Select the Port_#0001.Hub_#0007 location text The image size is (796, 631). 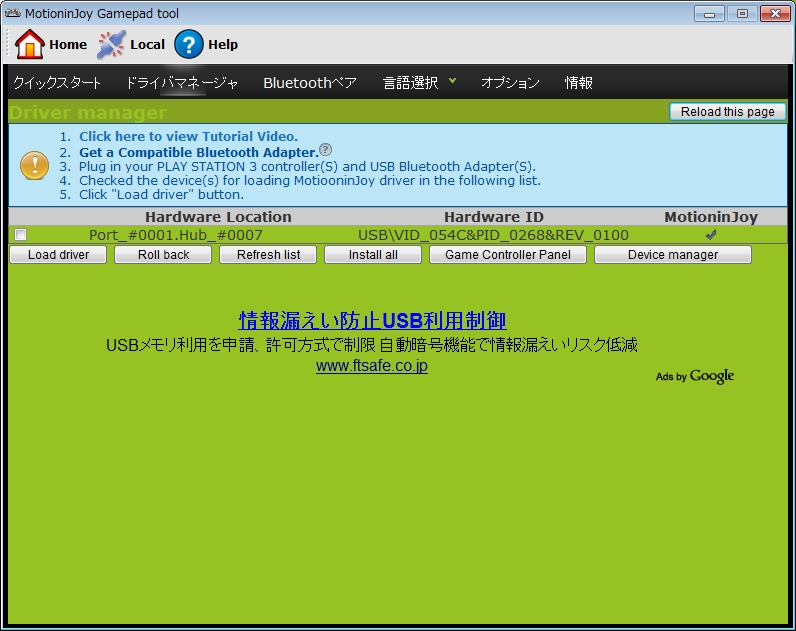(x=176, y=235)
